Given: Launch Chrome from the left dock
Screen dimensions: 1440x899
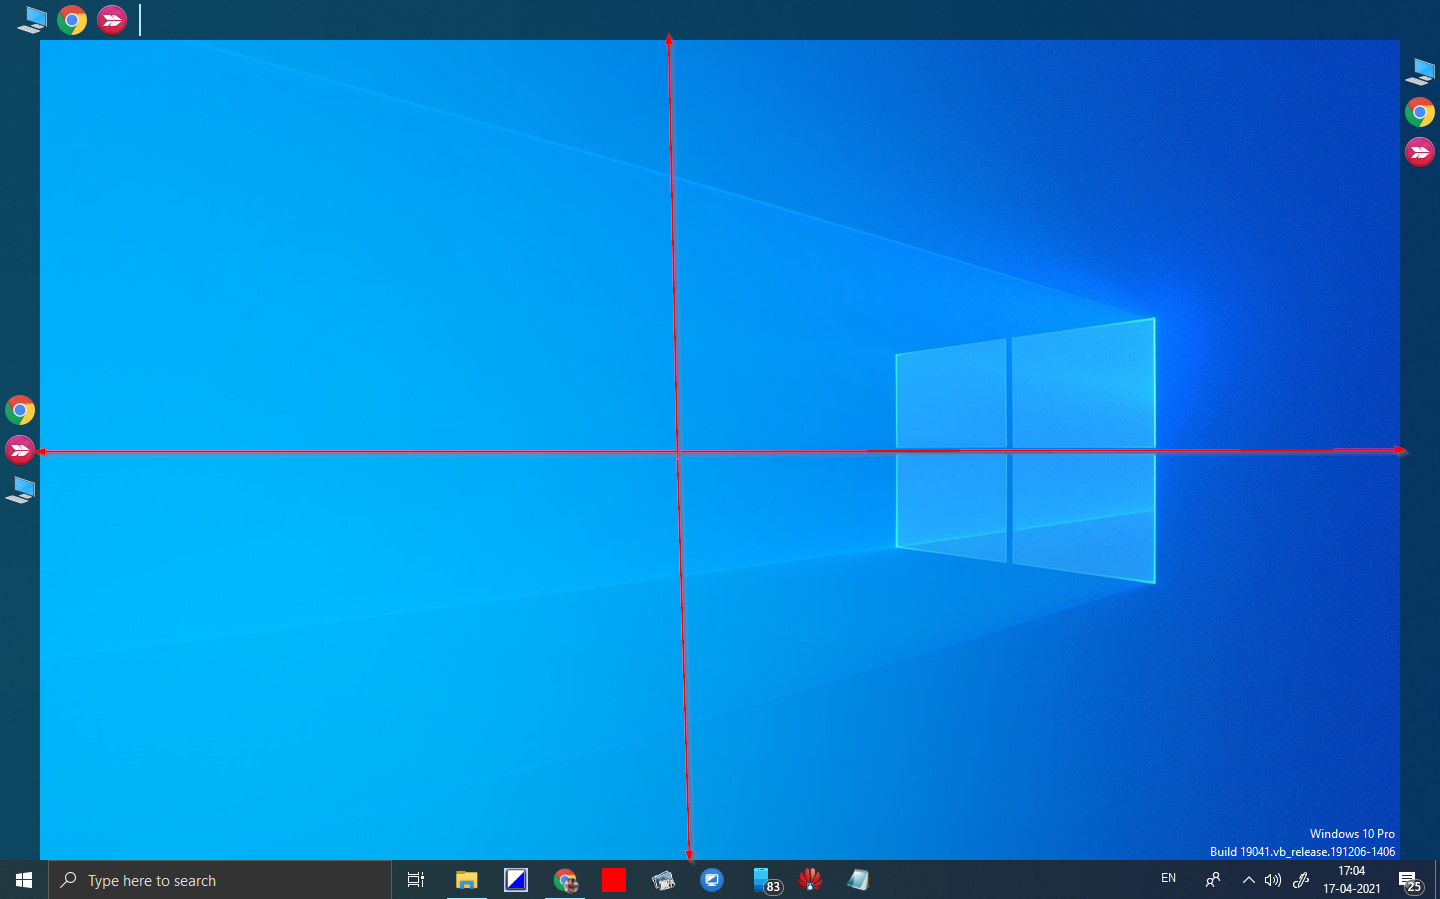Looking at the screenshot, I should point(20,410).
